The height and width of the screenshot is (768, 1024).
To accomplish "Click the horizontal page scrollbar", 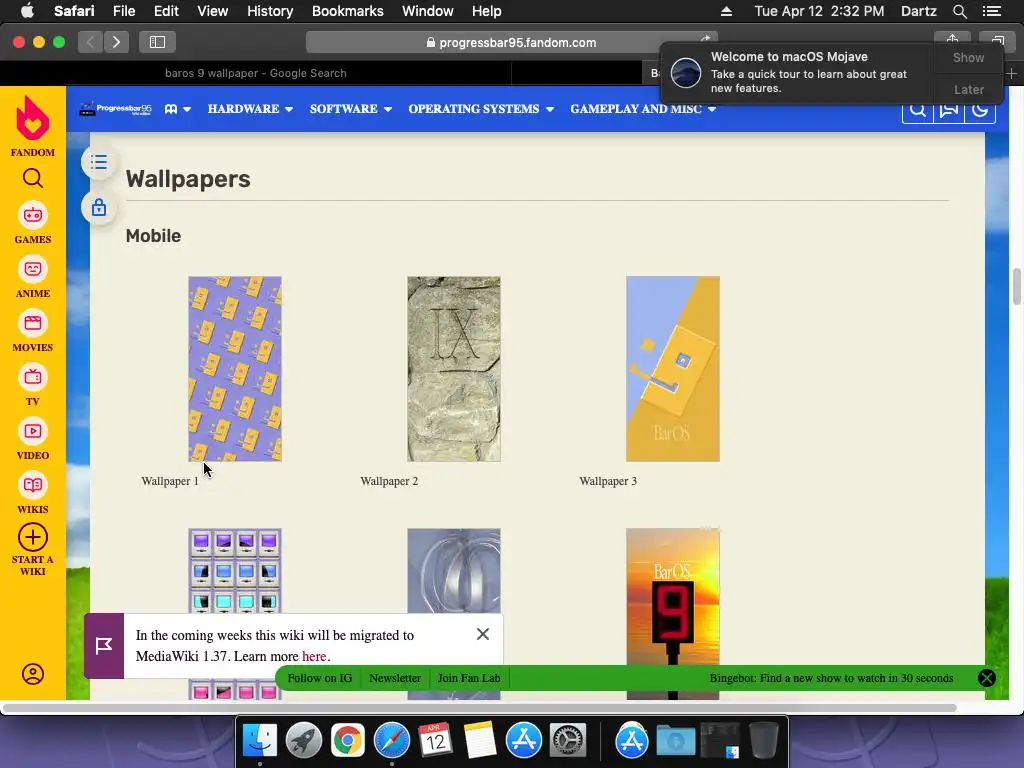I will (480, 708).
